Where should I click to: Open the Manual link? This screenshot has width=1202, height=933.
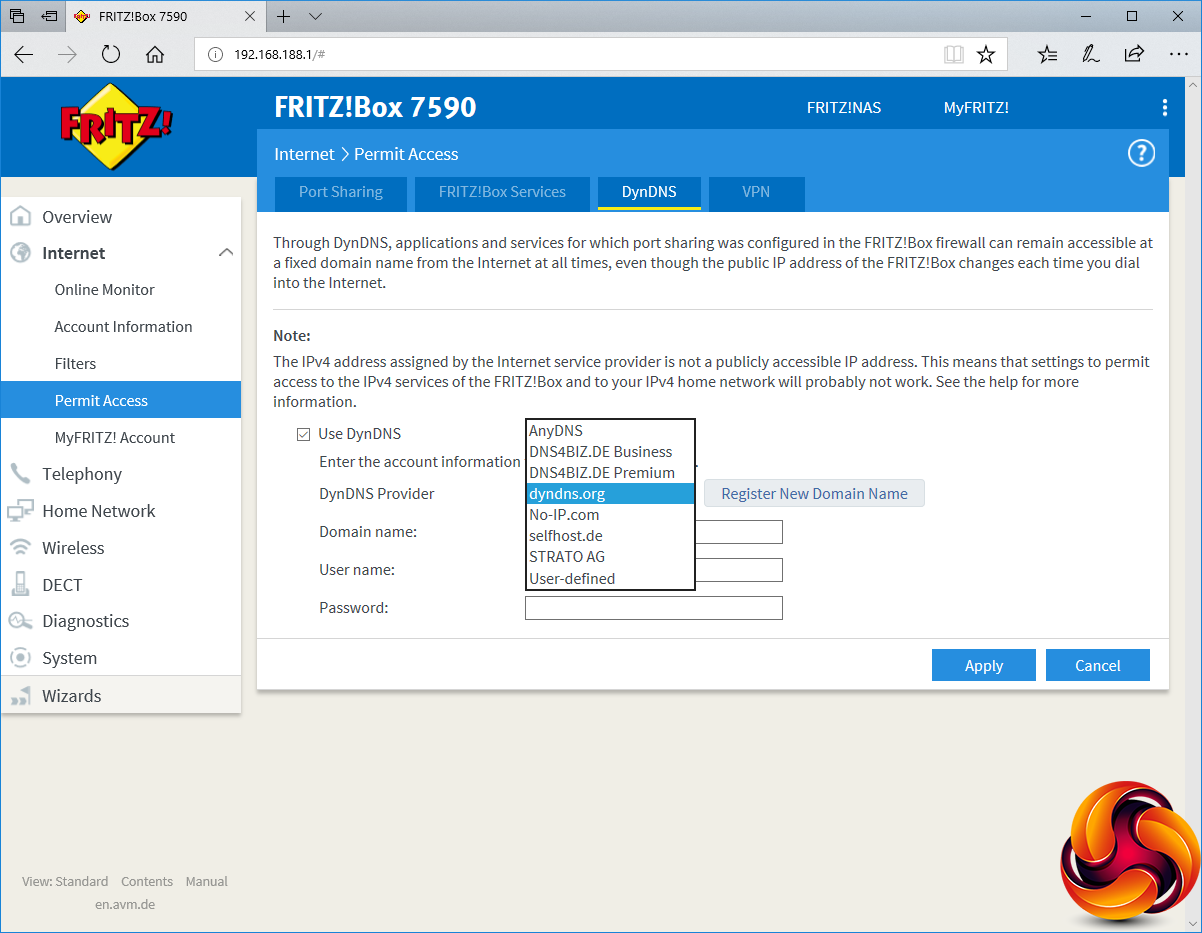[207, 882]
